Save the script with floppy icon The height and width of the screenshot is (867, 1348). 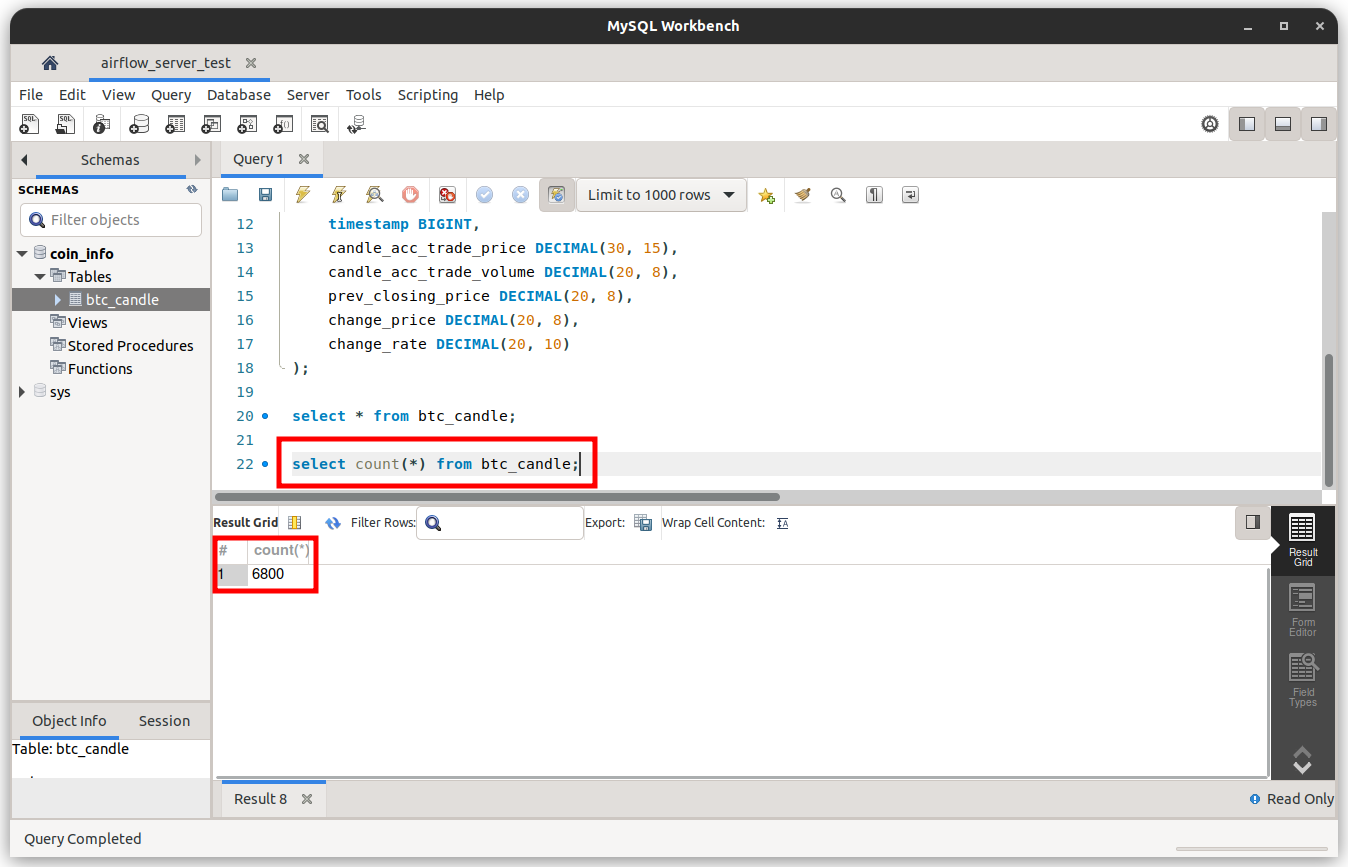[x=265, y=195]
